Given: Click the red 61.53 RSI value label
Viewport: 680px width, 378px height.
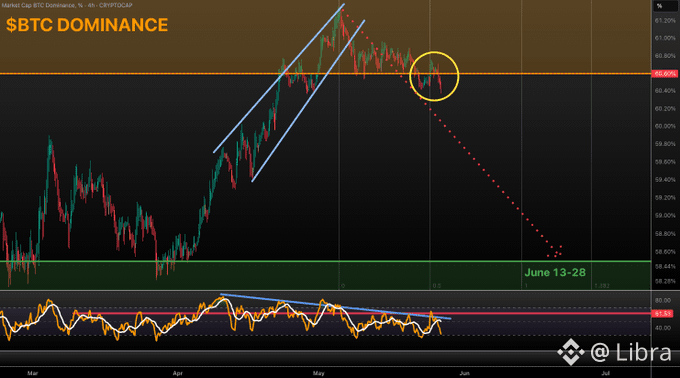Looking at the screenshot, I should pos(663,313).
